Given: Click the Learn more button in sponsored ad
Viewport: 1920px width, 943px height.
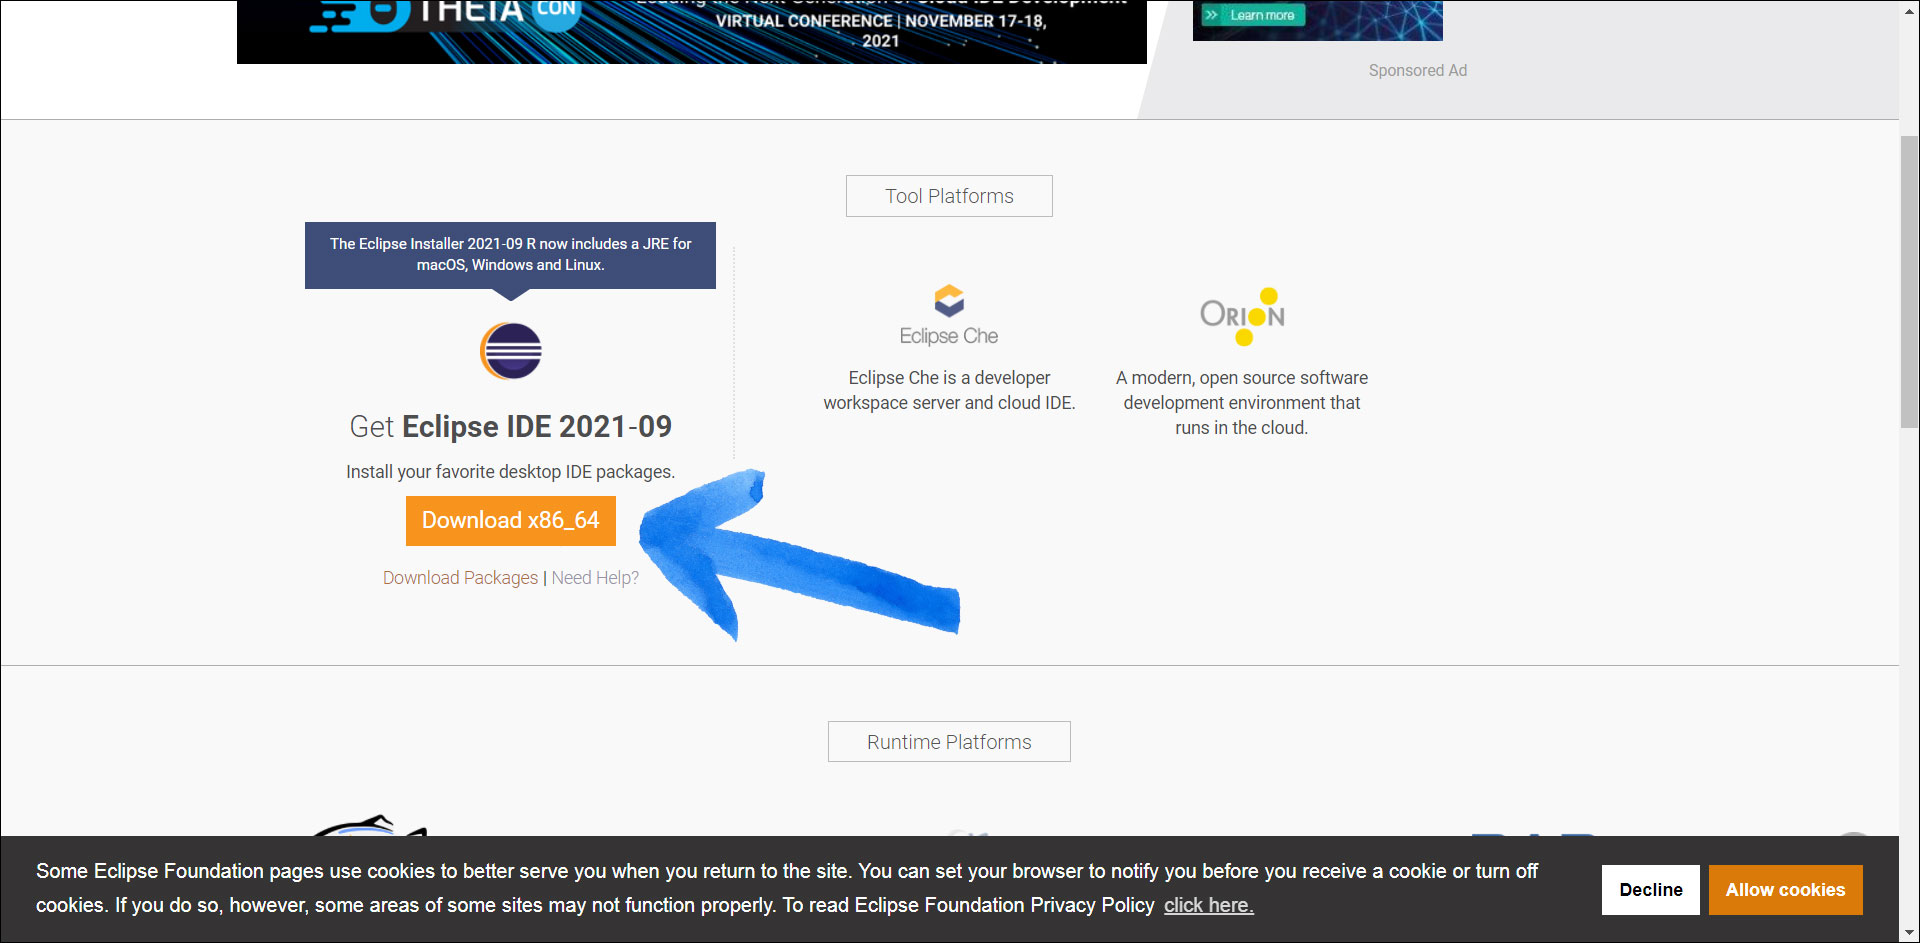Looking at the screenshot, I should pyautogui.click(x=1254, y=15).
